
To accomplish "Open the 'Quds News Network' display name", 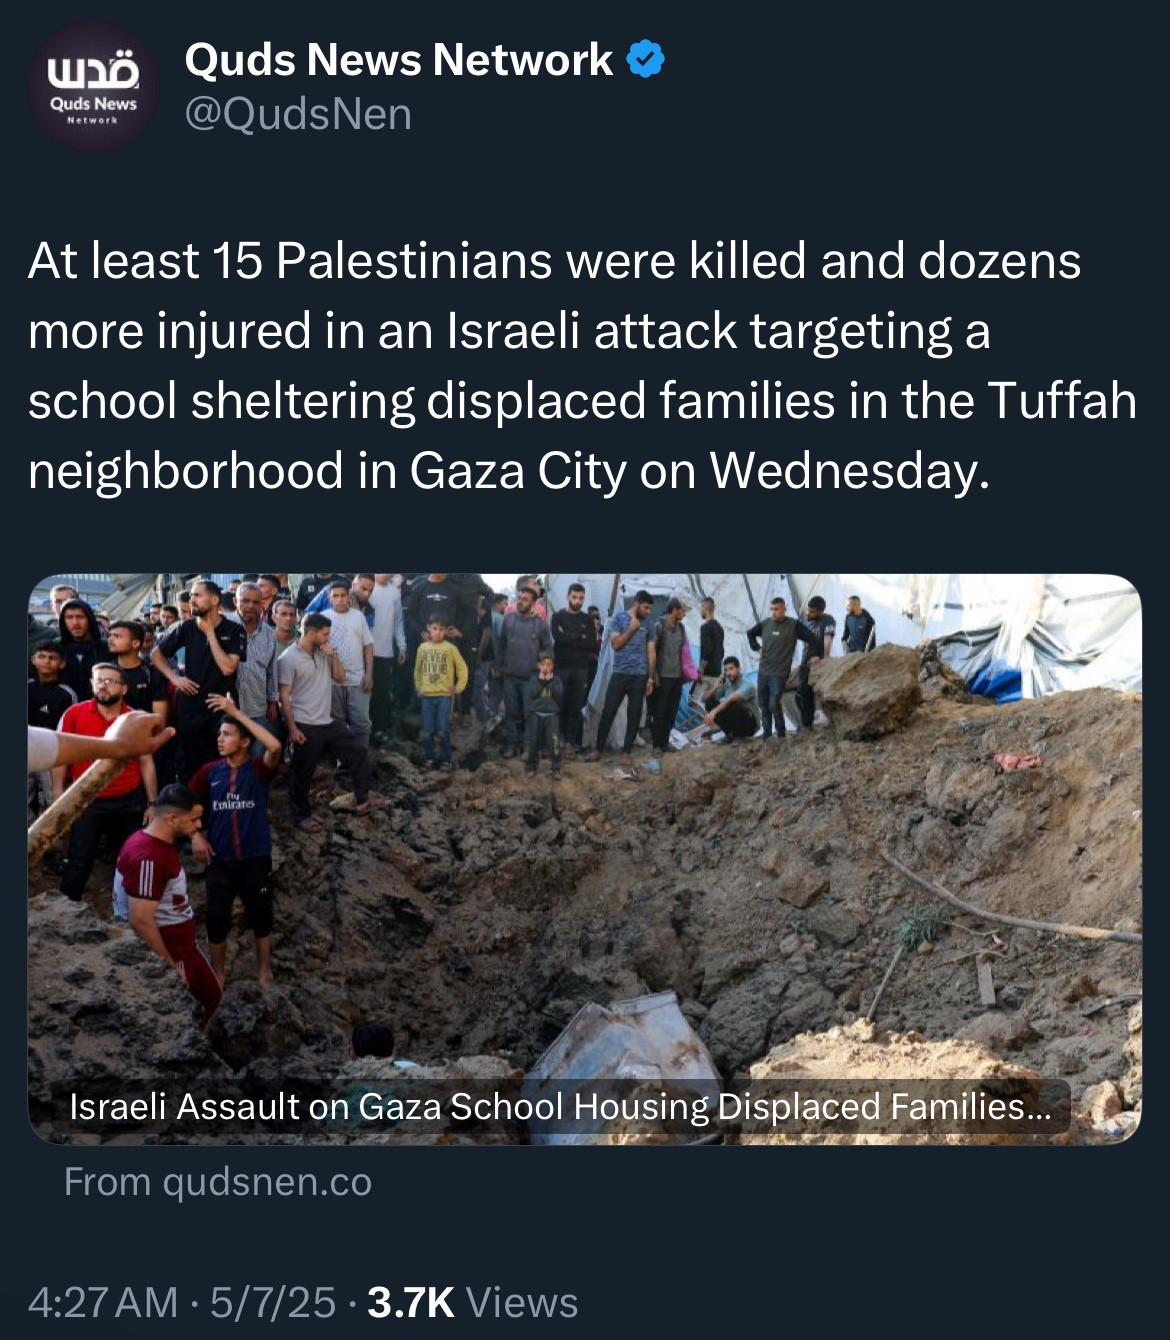I will coord(399,60).
